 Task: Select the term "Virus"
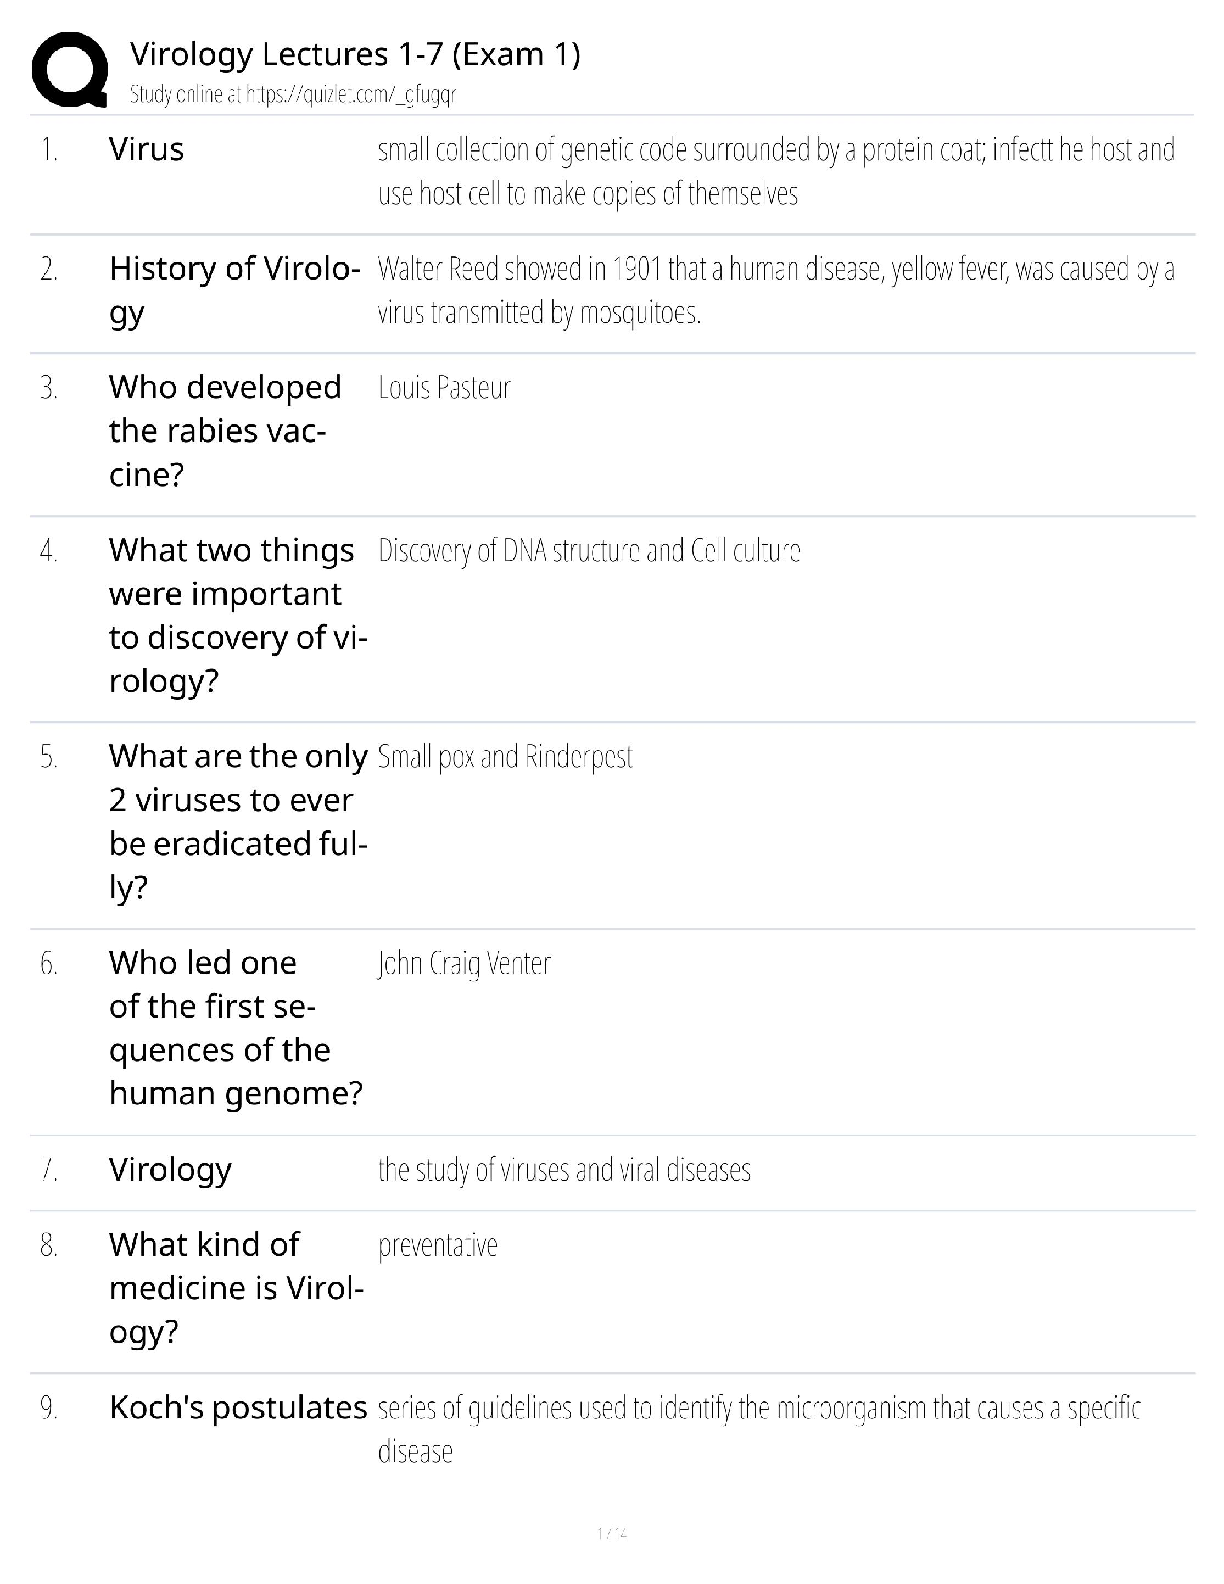point(146,149)
